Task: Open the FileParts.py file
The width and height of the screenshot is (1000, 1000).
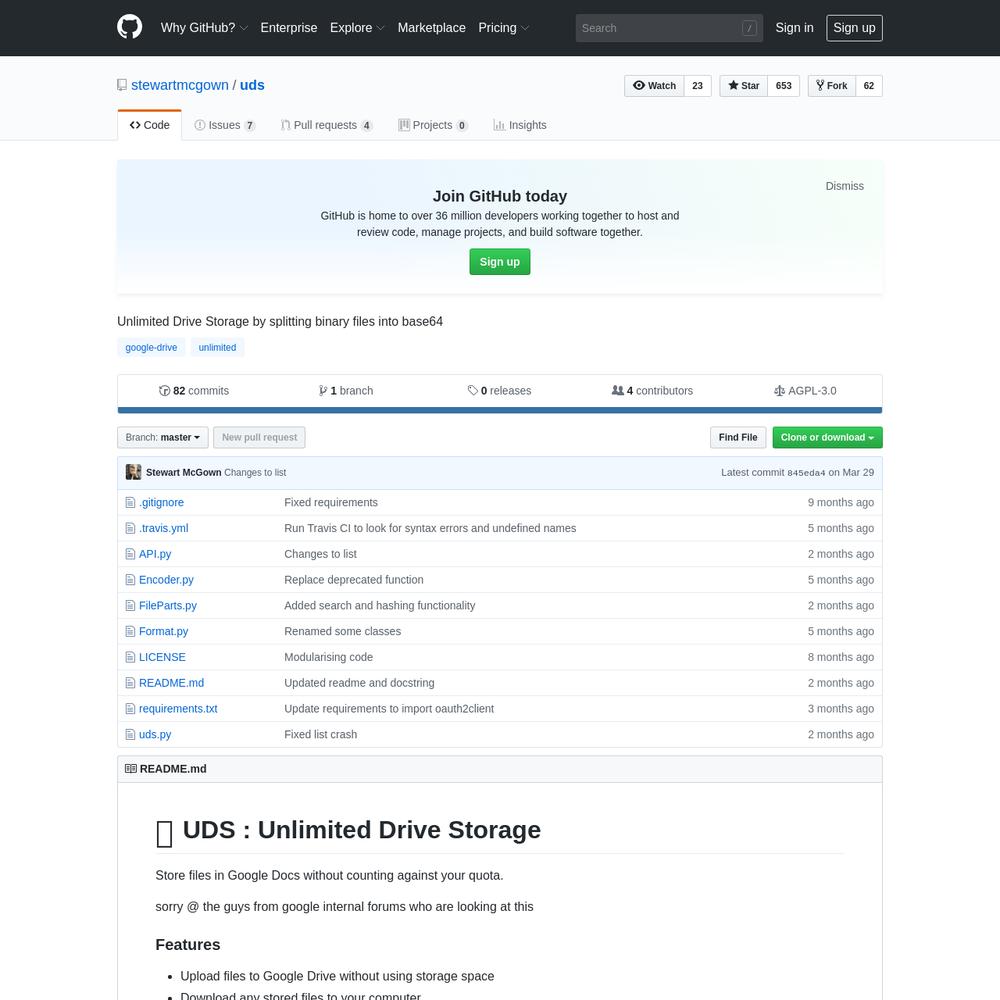Action: click(x=168, y=606)
